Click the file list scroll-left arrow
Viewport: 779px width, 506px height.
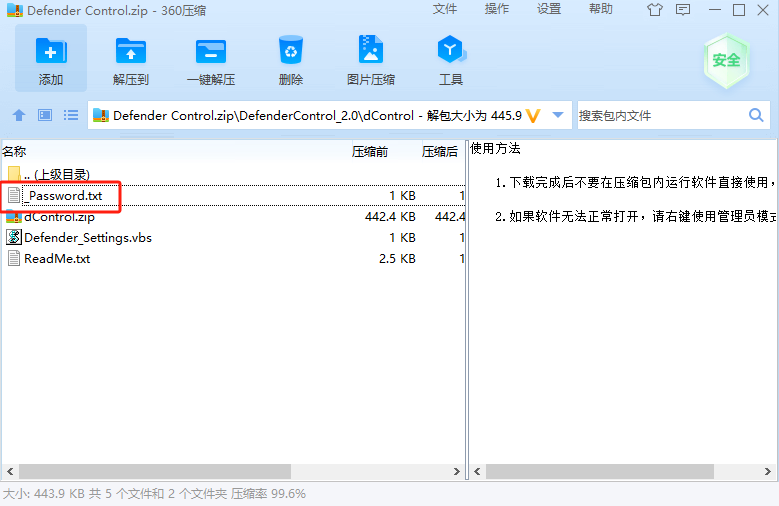point(9,471)
